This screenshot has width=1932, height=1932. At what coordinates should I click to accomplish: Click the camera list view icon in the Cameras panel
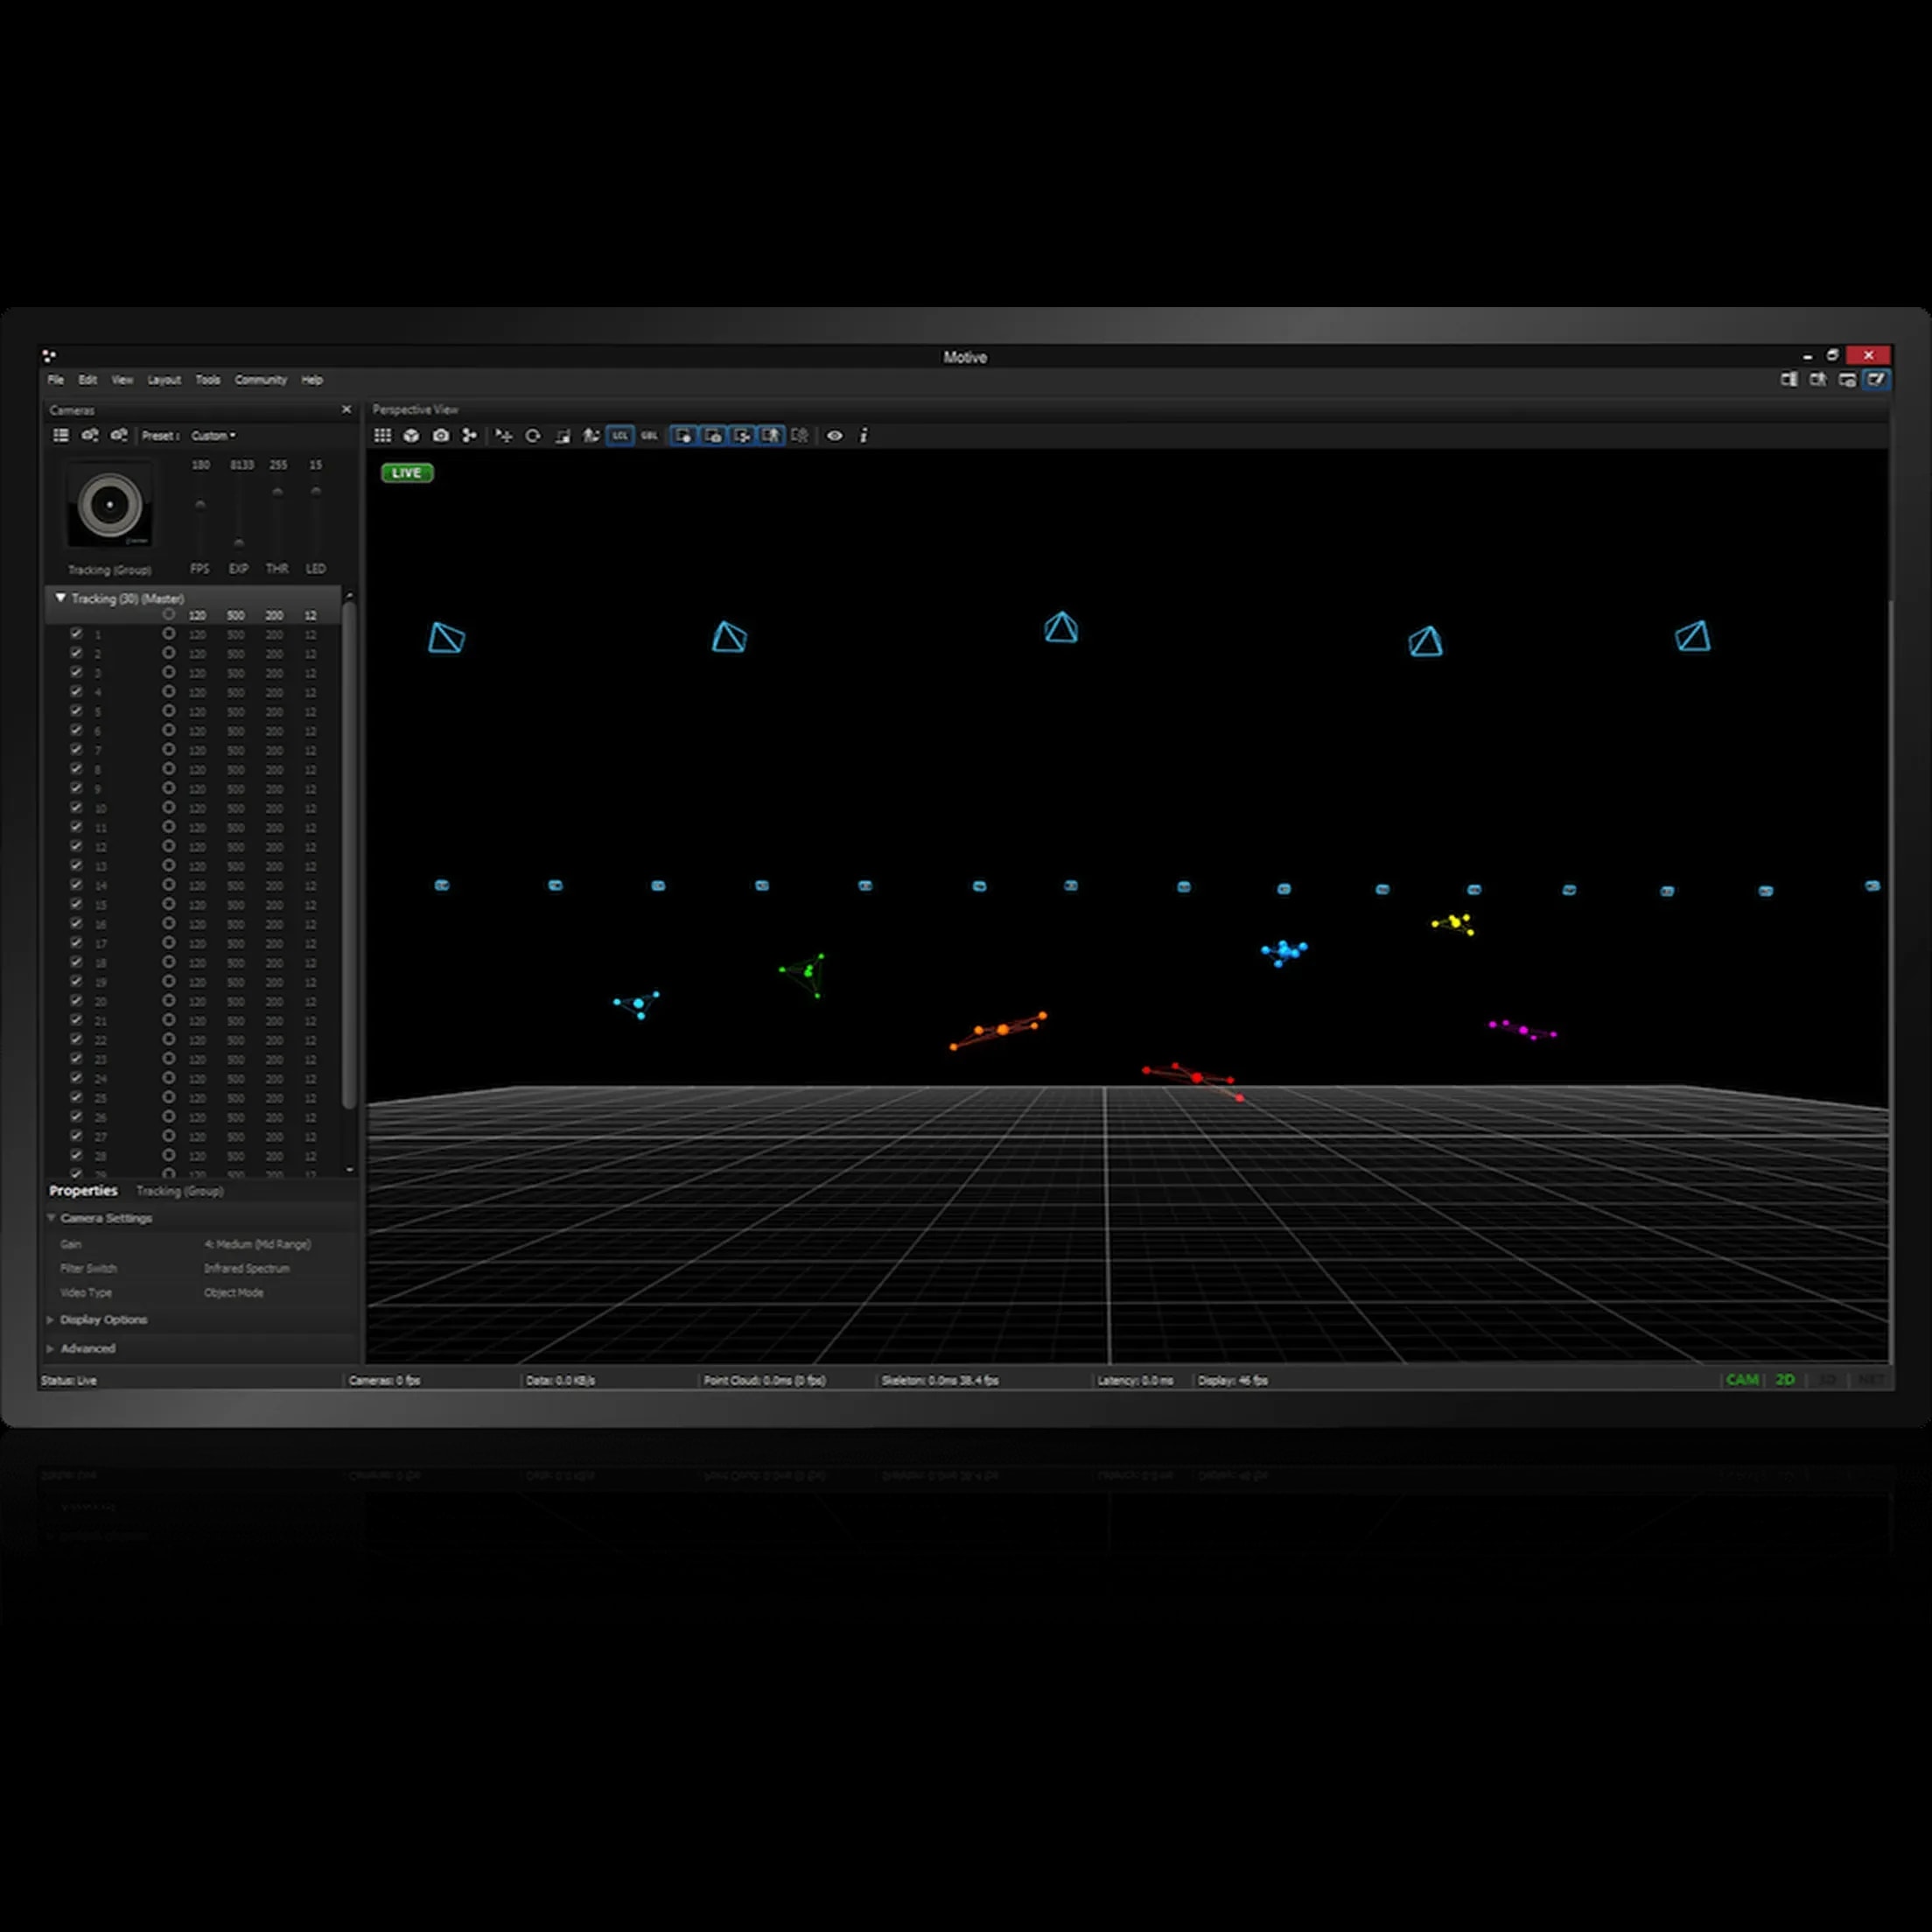(61, 436)
